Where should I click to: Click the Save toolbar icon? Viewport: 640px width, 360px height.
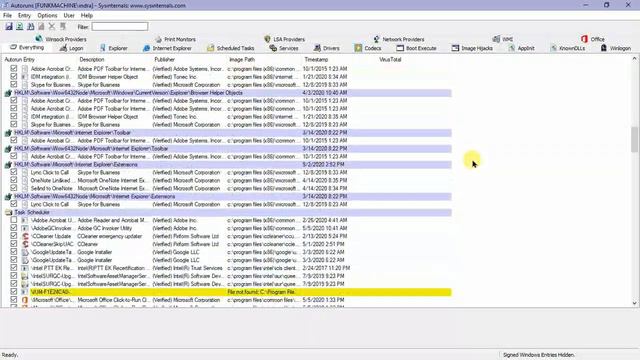coord(9,27)
